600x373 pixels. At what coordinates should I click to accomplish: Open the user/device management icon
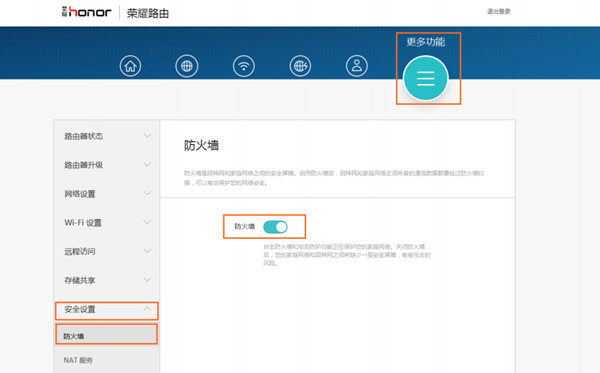[x=357, y=66]
